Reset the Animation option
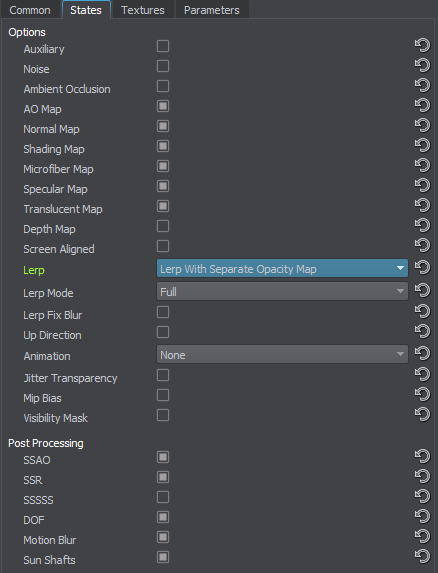 point(422,353)
